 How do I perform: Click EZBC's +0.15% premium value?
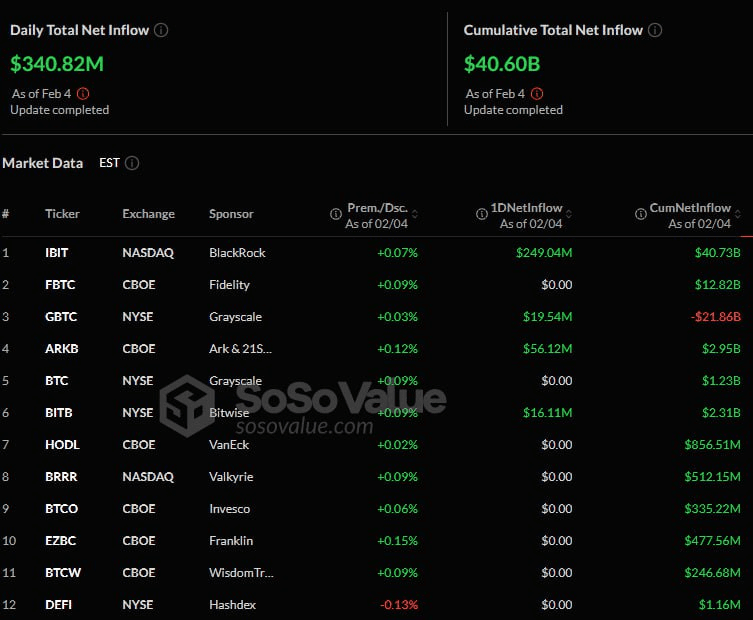coord(398,541)
